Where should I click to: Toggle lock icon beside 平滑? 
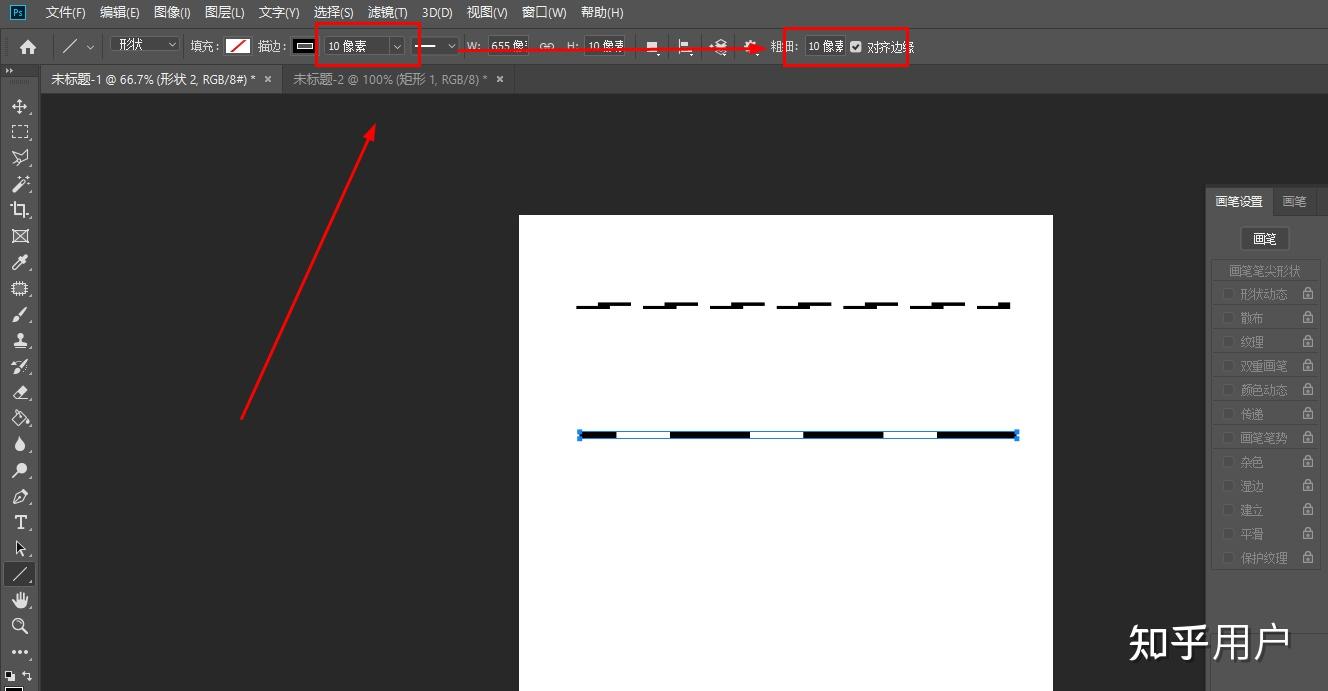click(1307, 533)
